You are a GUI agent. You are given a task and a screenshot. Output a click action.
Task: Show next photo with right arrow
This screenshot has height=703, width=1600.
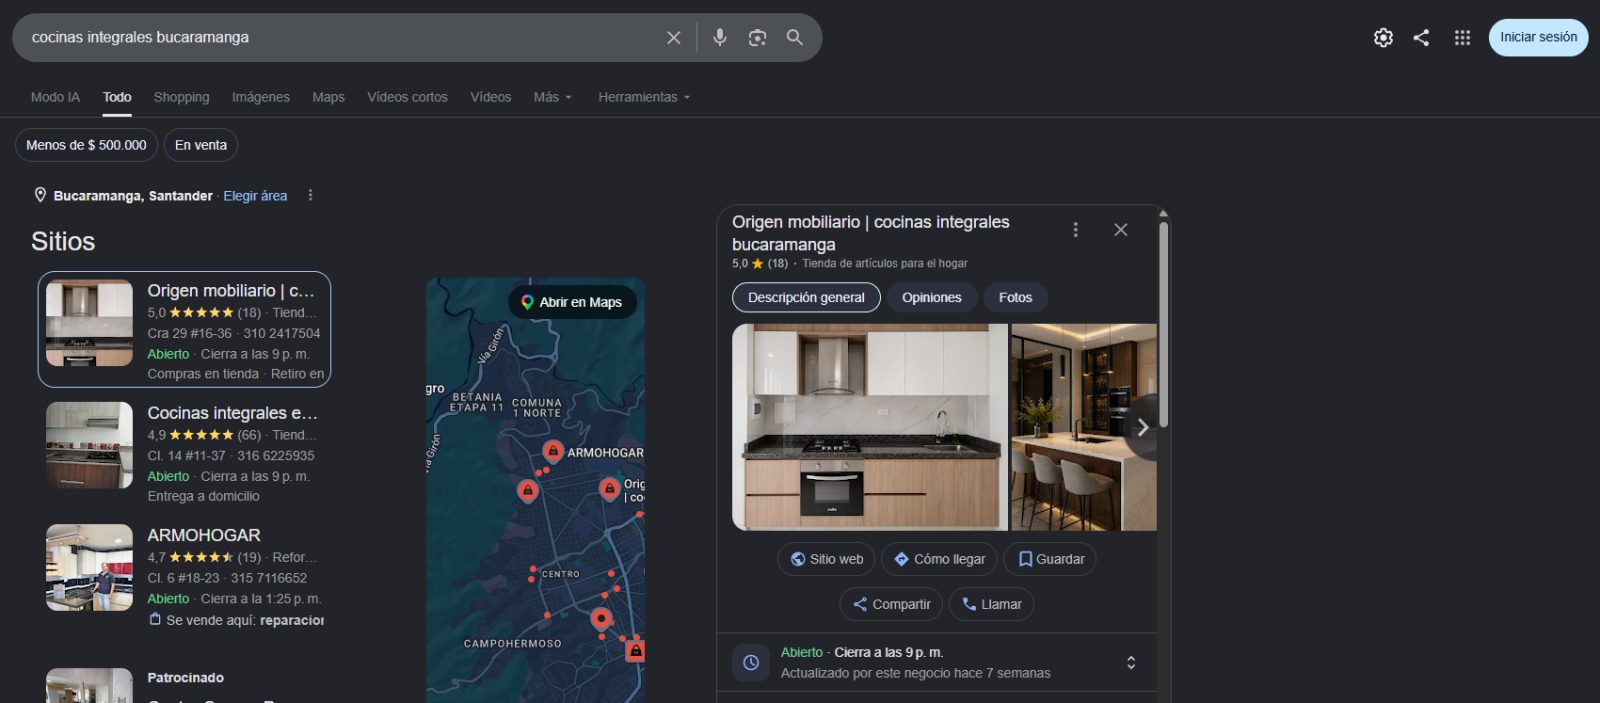1142,427
